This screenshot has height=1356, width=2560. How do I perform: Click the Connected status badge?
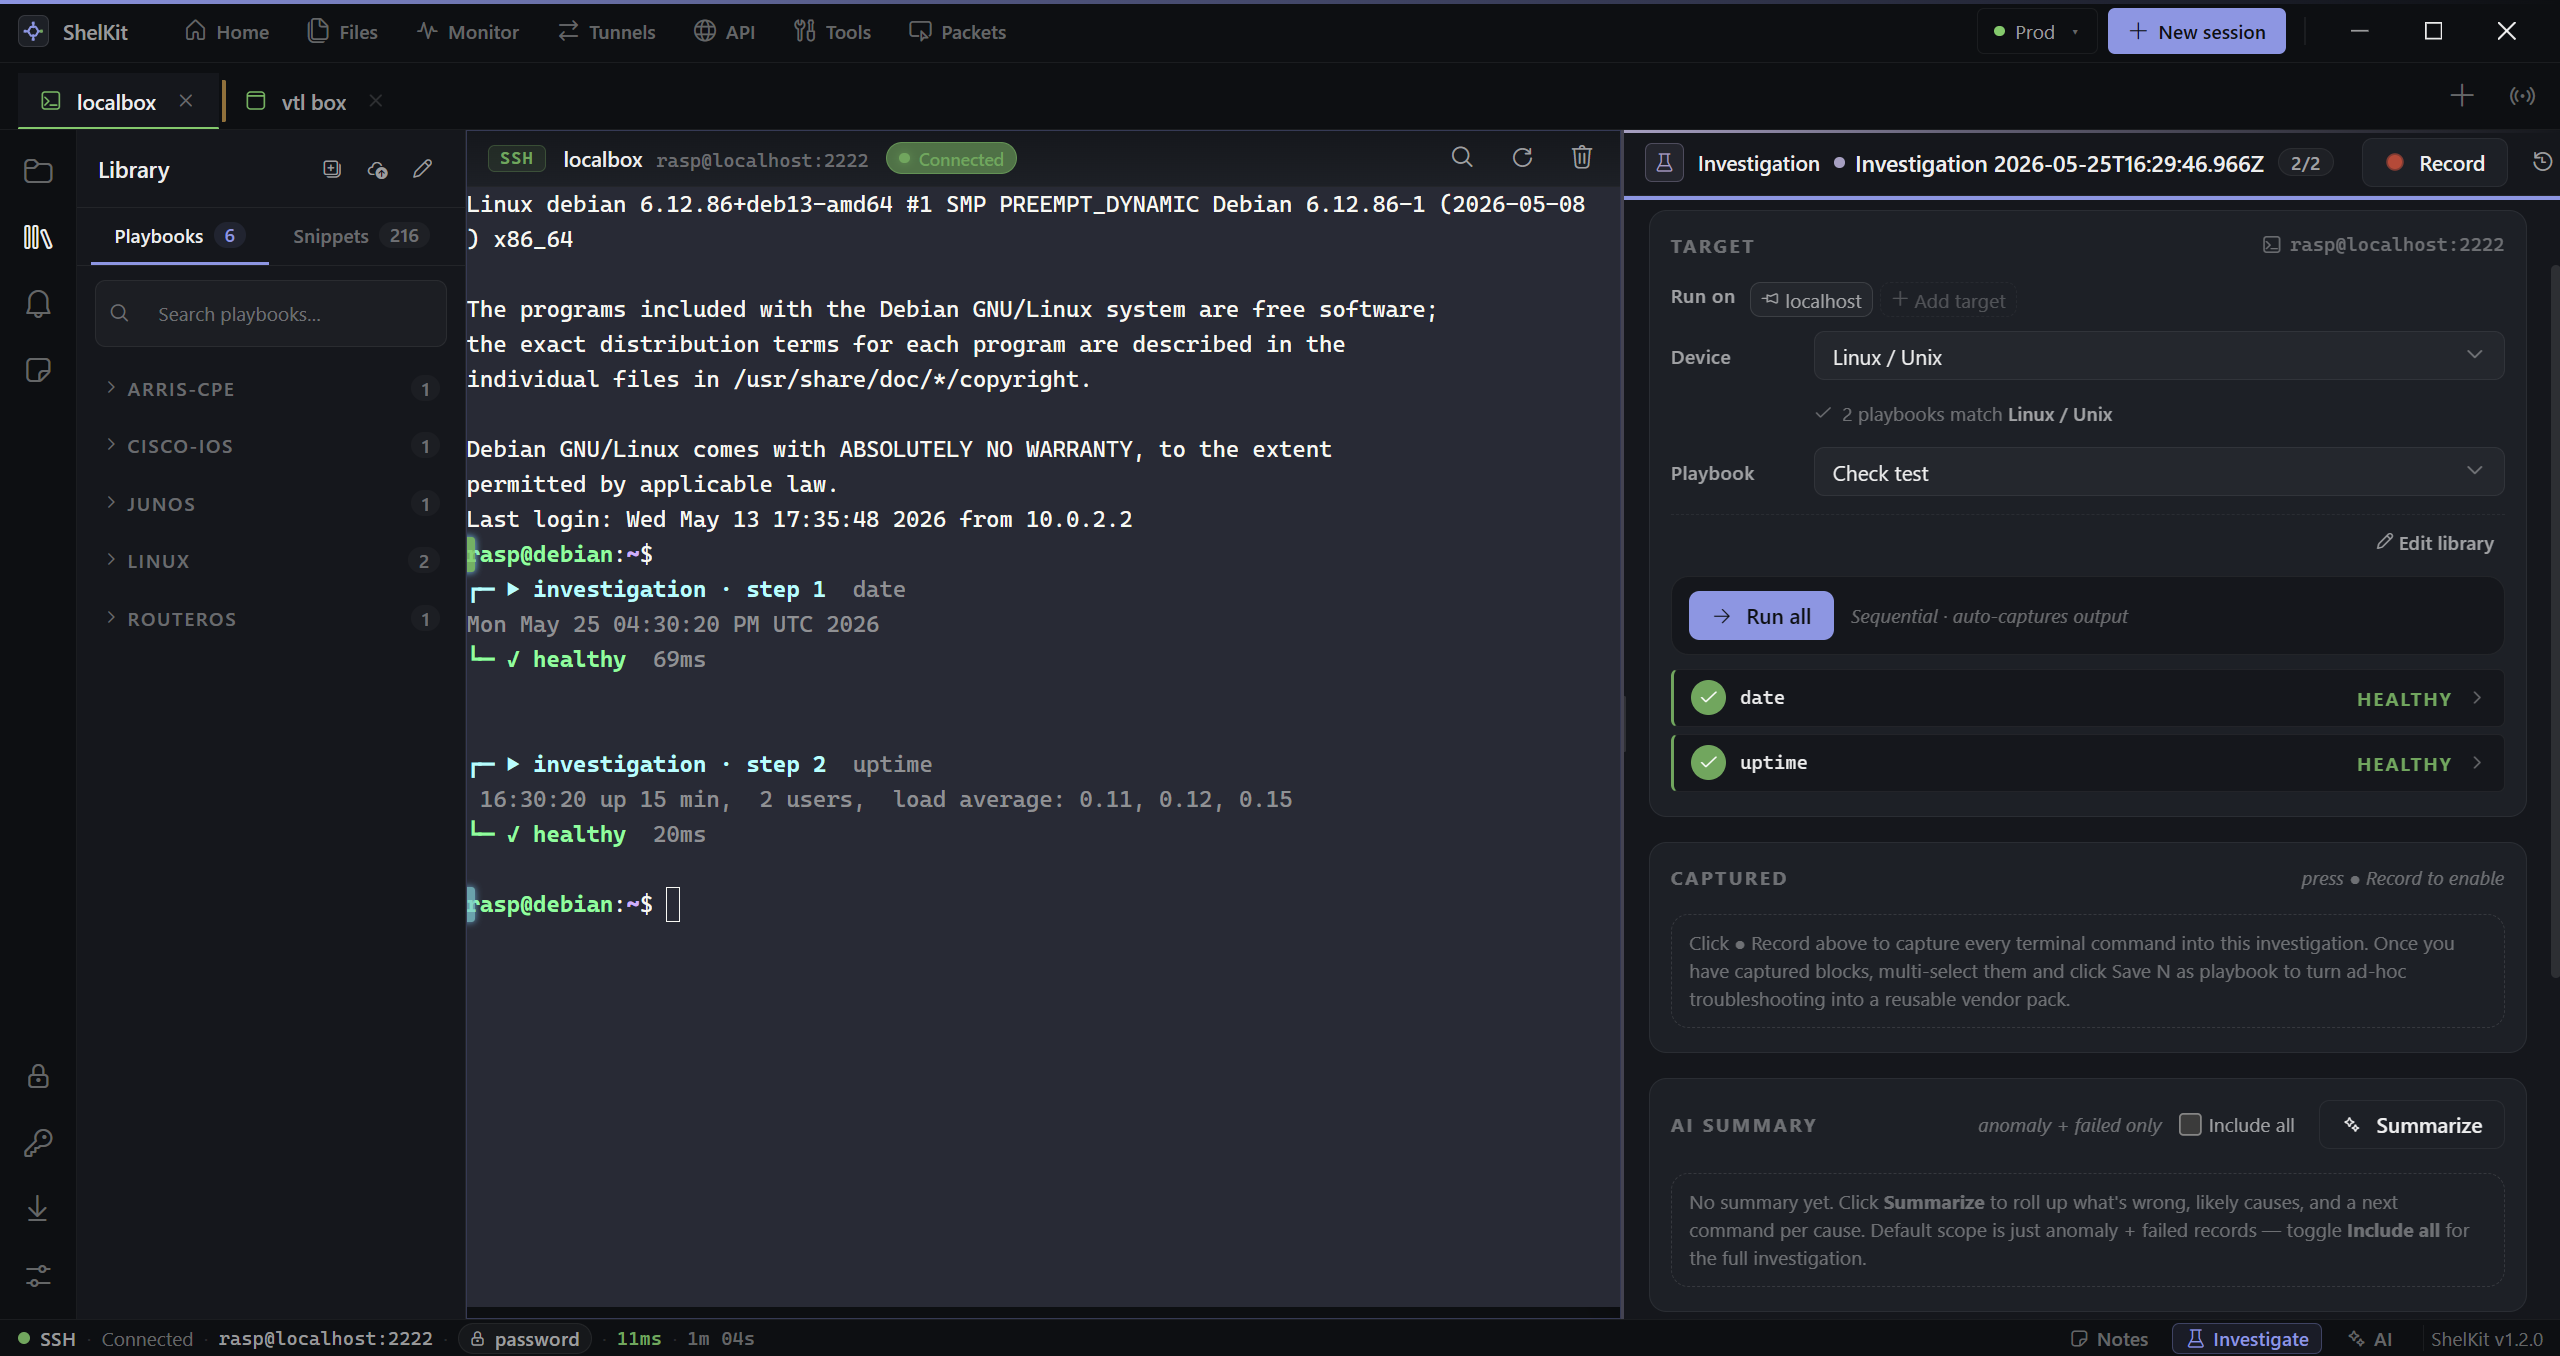tap(951, 159)
